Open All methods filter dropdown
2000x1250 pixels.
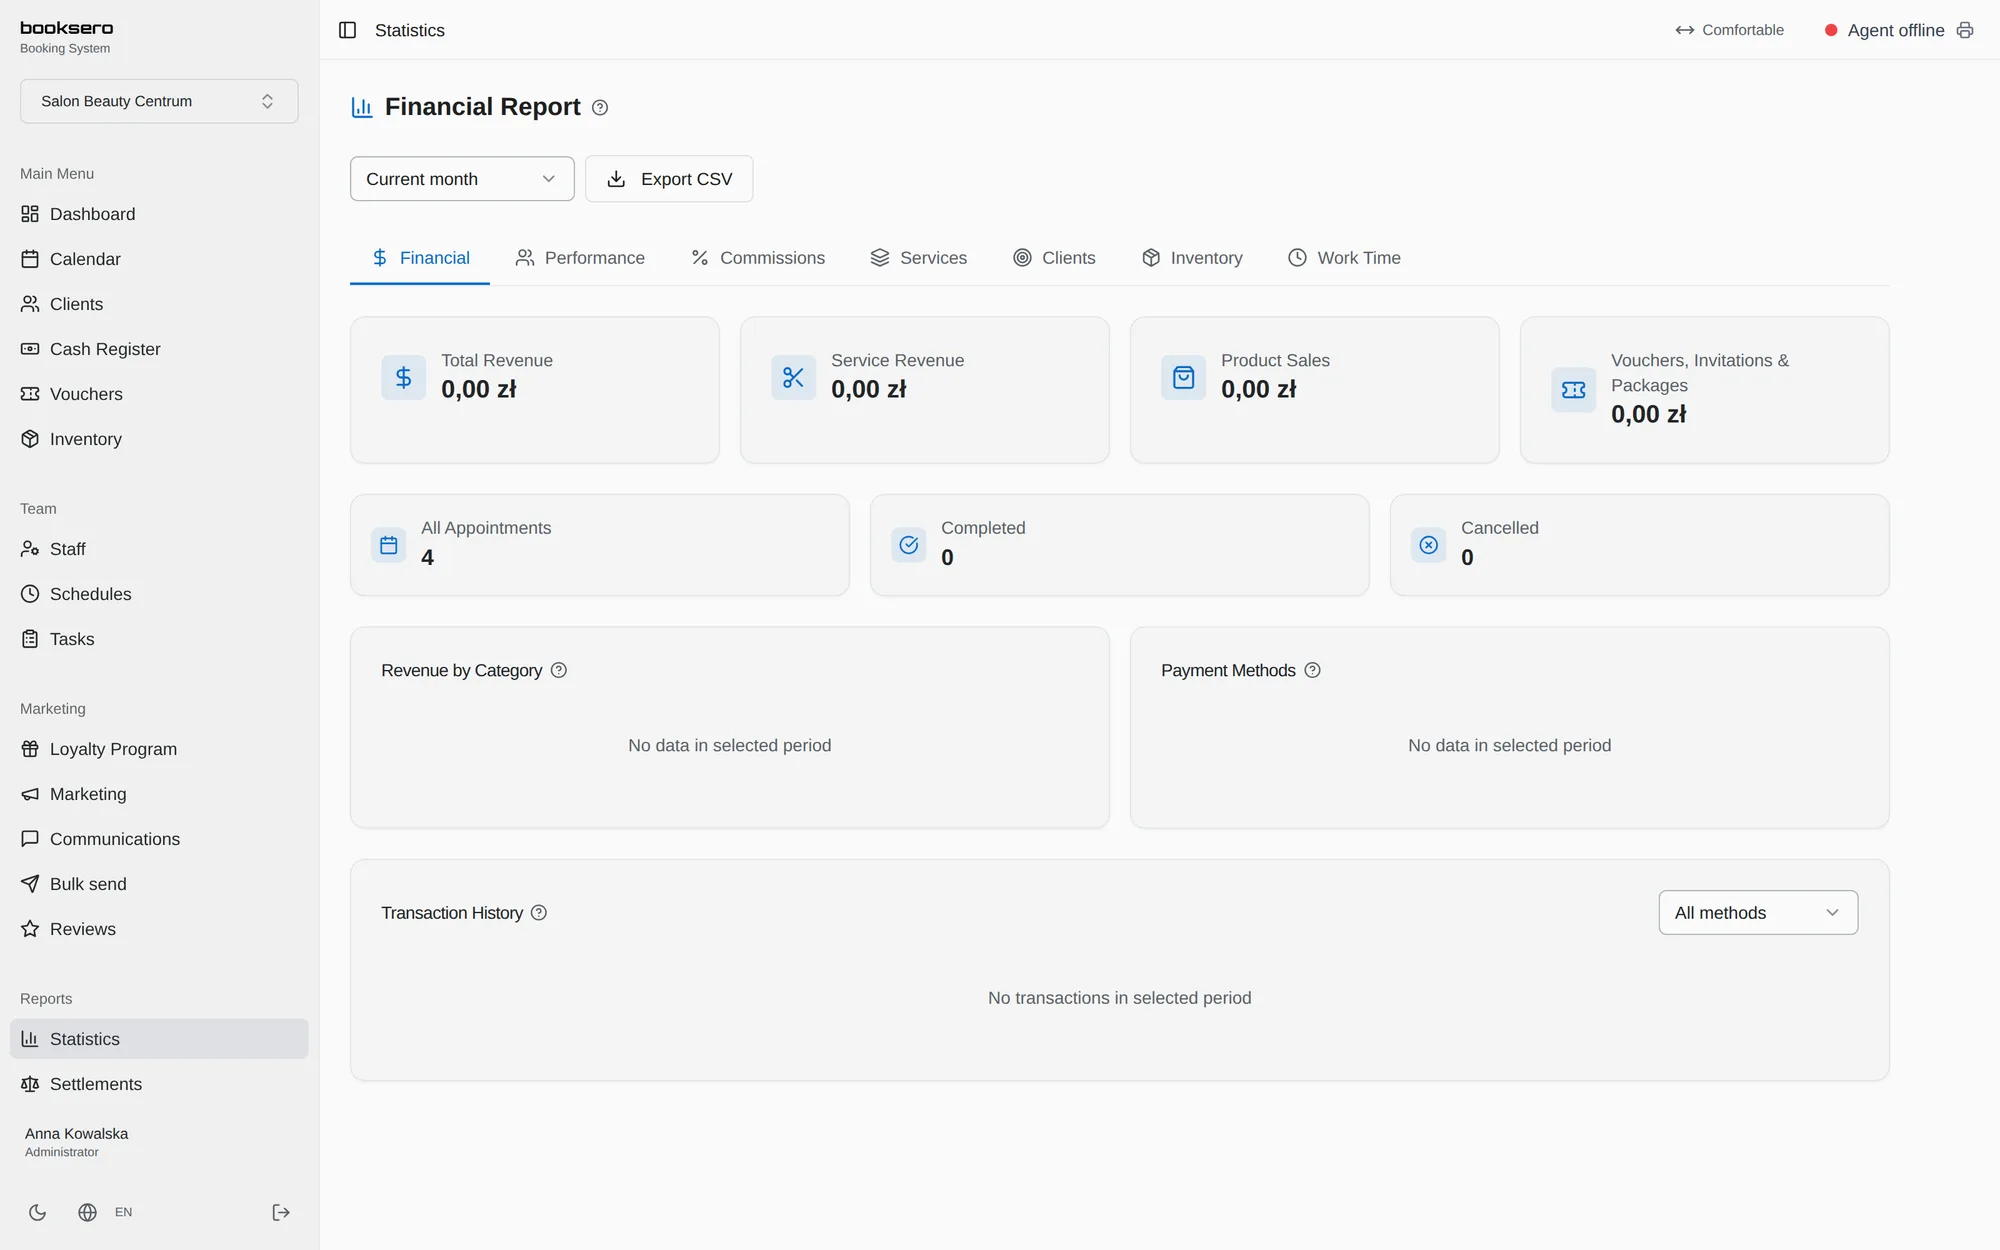pos(1758,913)
